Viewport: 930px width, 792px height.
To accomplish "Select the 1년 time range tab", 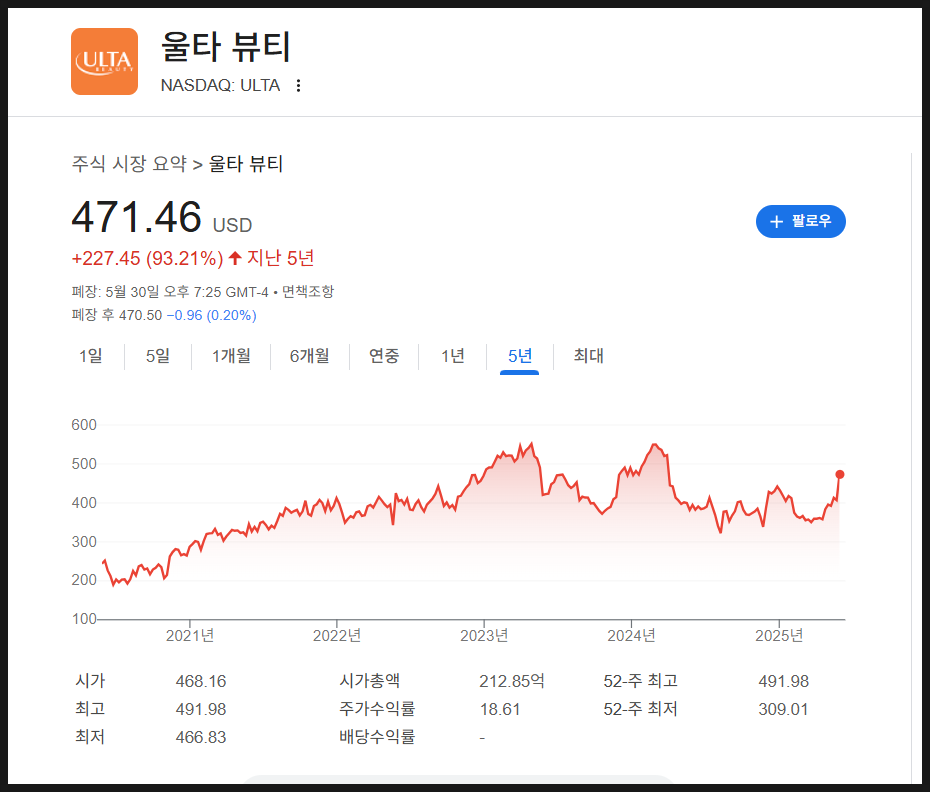I will tap(453, 356).
